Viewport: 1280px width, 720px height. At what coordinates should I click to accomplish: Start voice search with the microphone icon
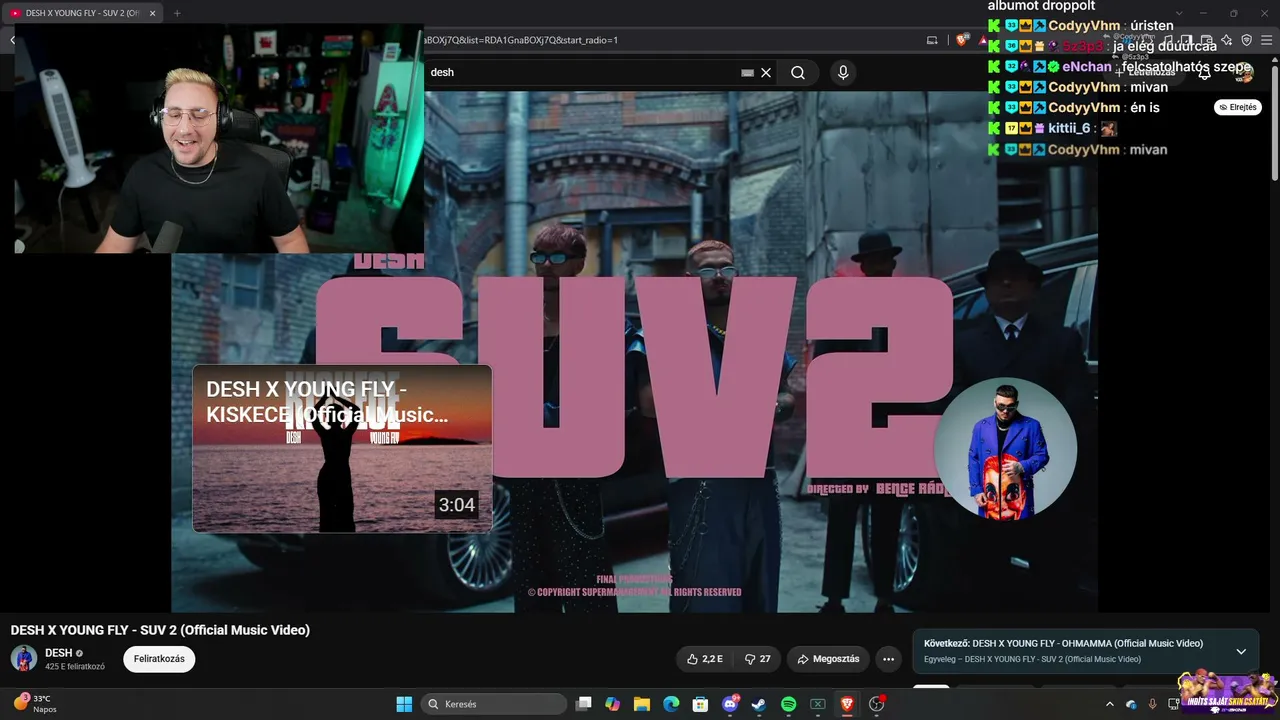click(x=843, y=72)
